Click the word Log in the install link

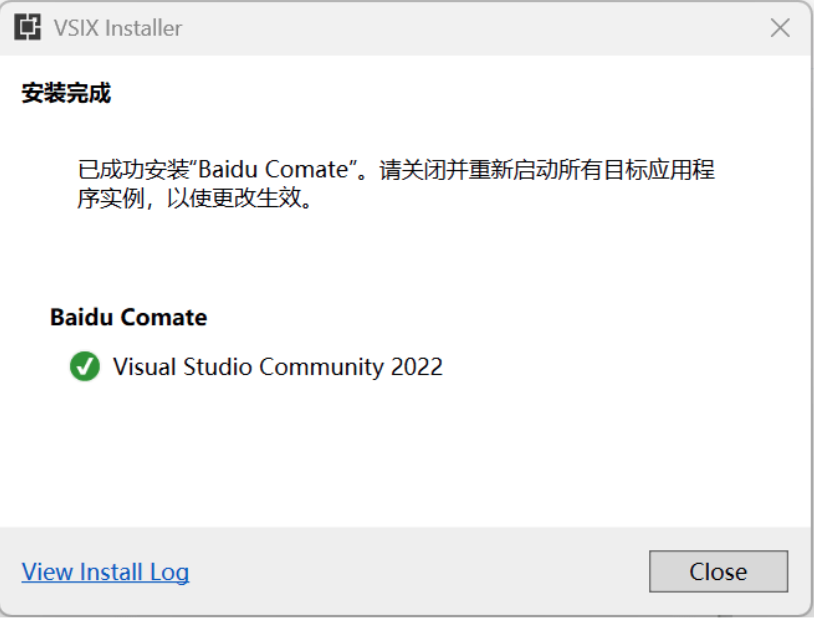169,573
